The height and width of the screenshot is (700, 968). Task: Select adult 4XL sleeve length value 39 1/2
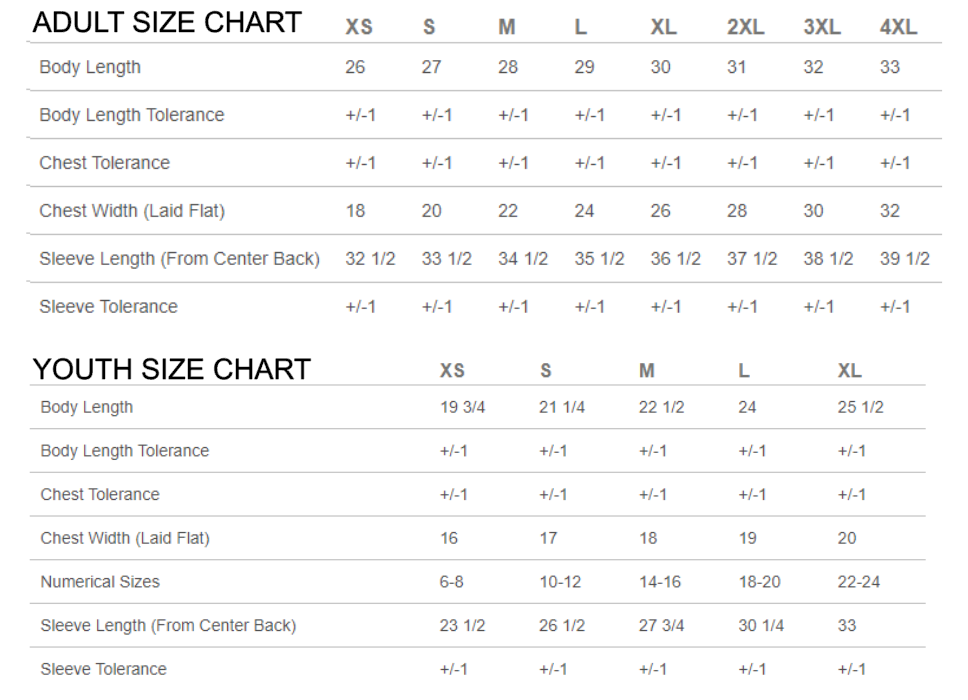pos(904,259)
